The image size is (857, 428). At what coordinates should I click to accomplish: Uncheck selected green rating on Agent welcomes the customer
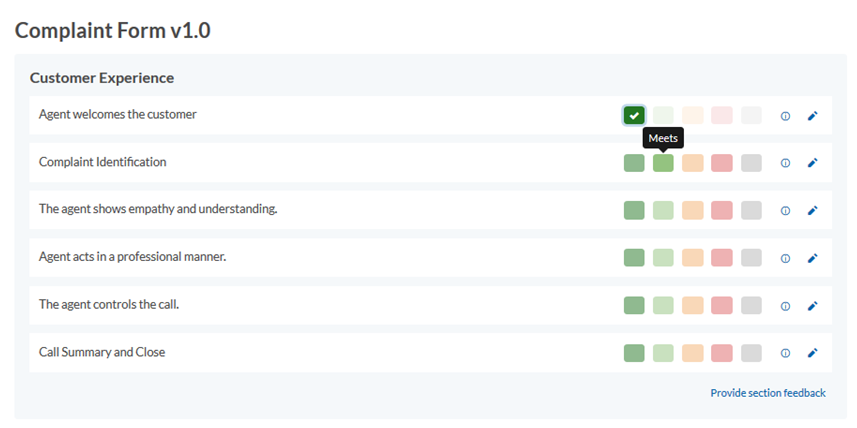pos(634,115)
